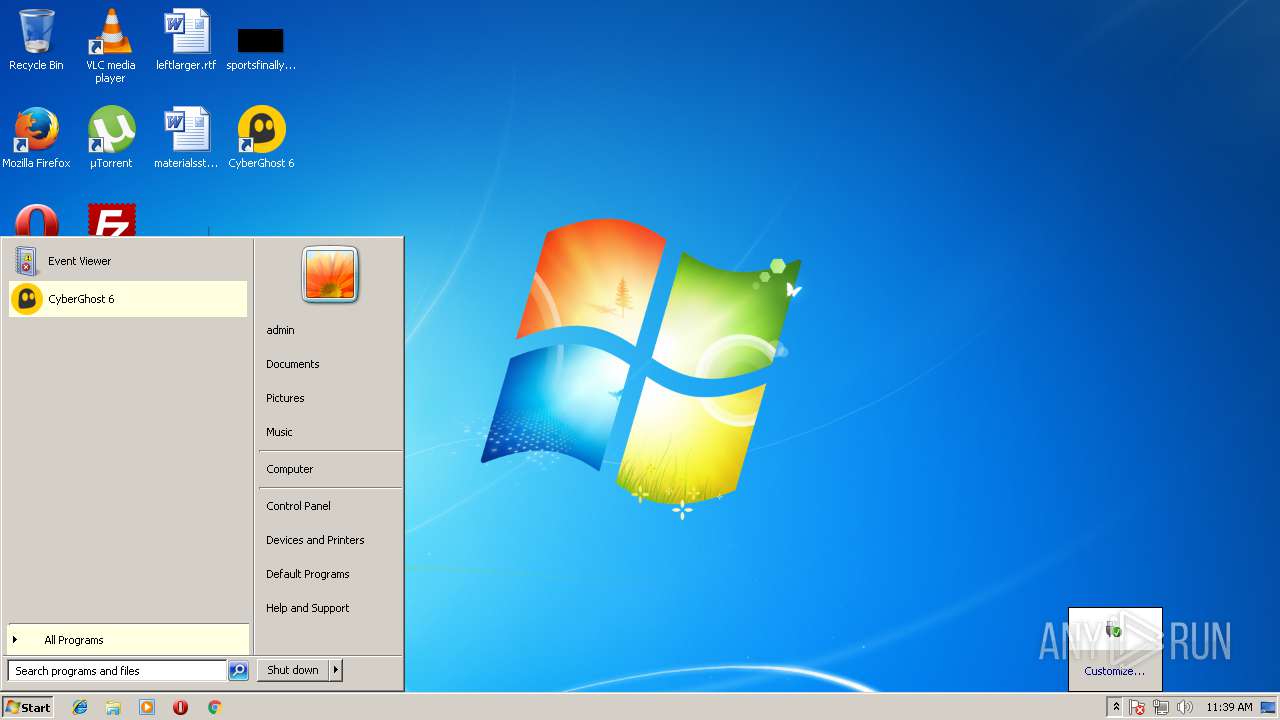The image size is (1280, 720).
Task: Open Windows Media Player from the taskbar
Action: point(147,707)
